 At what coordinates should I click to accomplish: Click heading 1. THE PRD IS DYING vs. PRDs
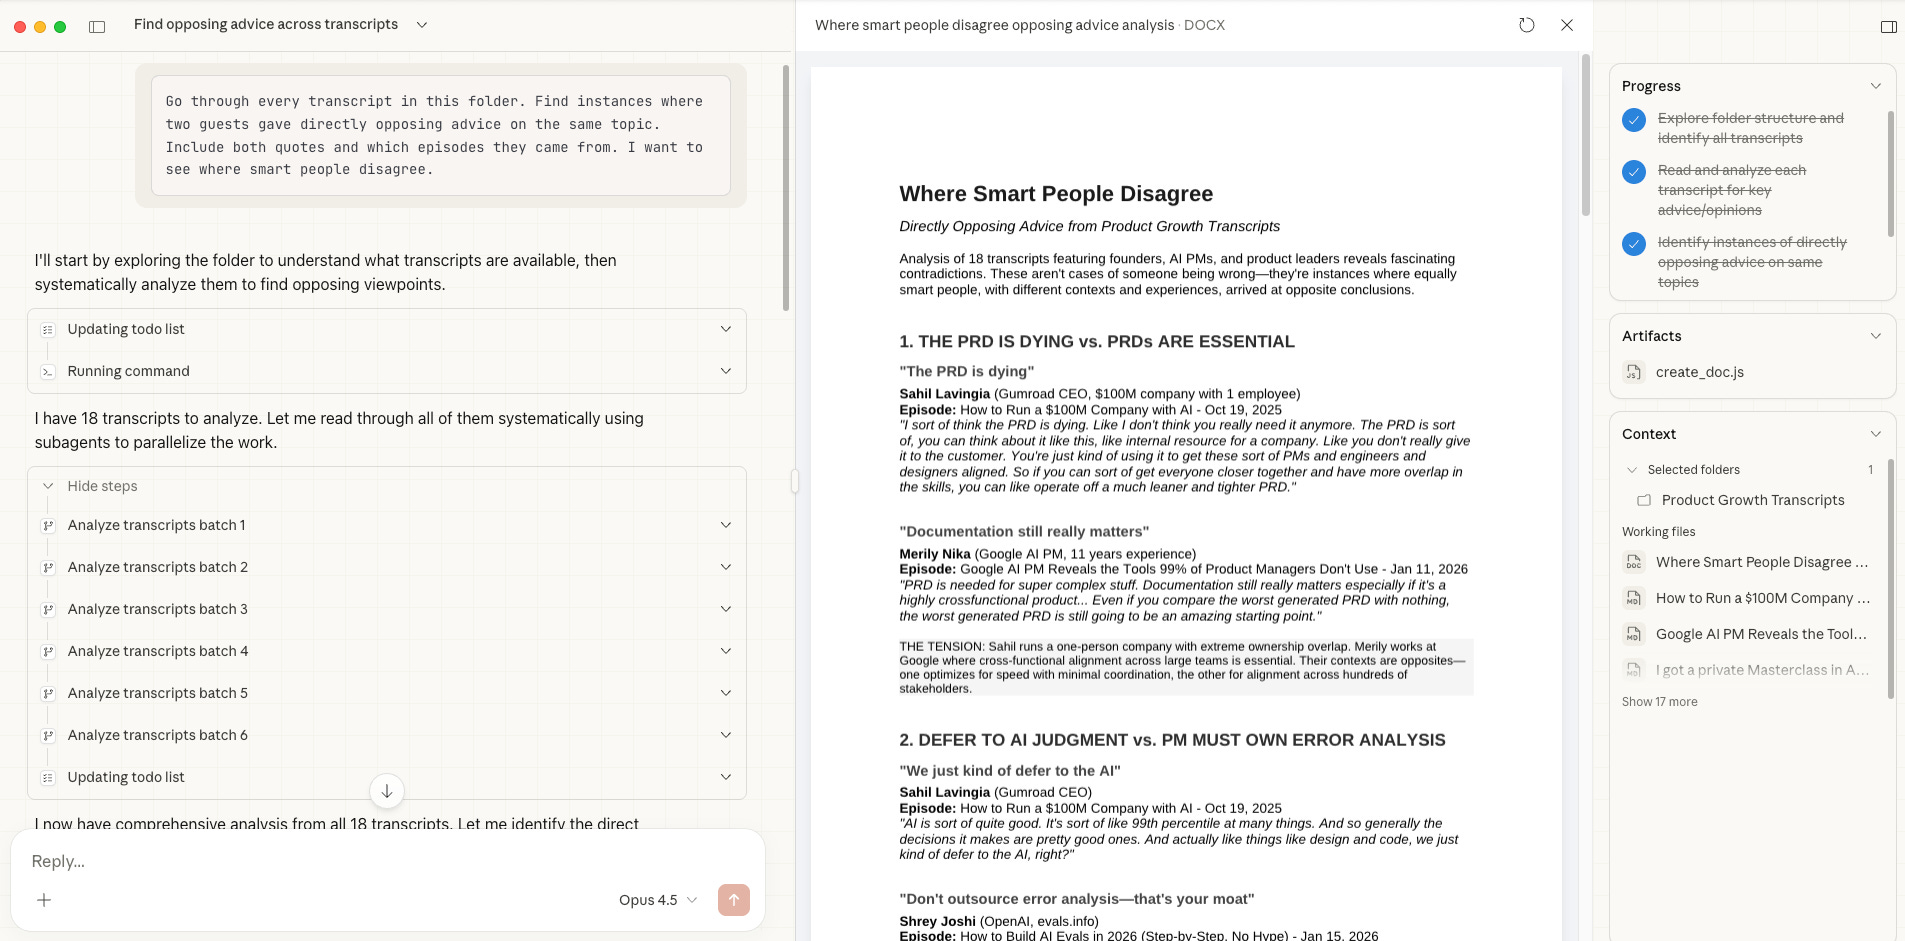coord(1097,342)
